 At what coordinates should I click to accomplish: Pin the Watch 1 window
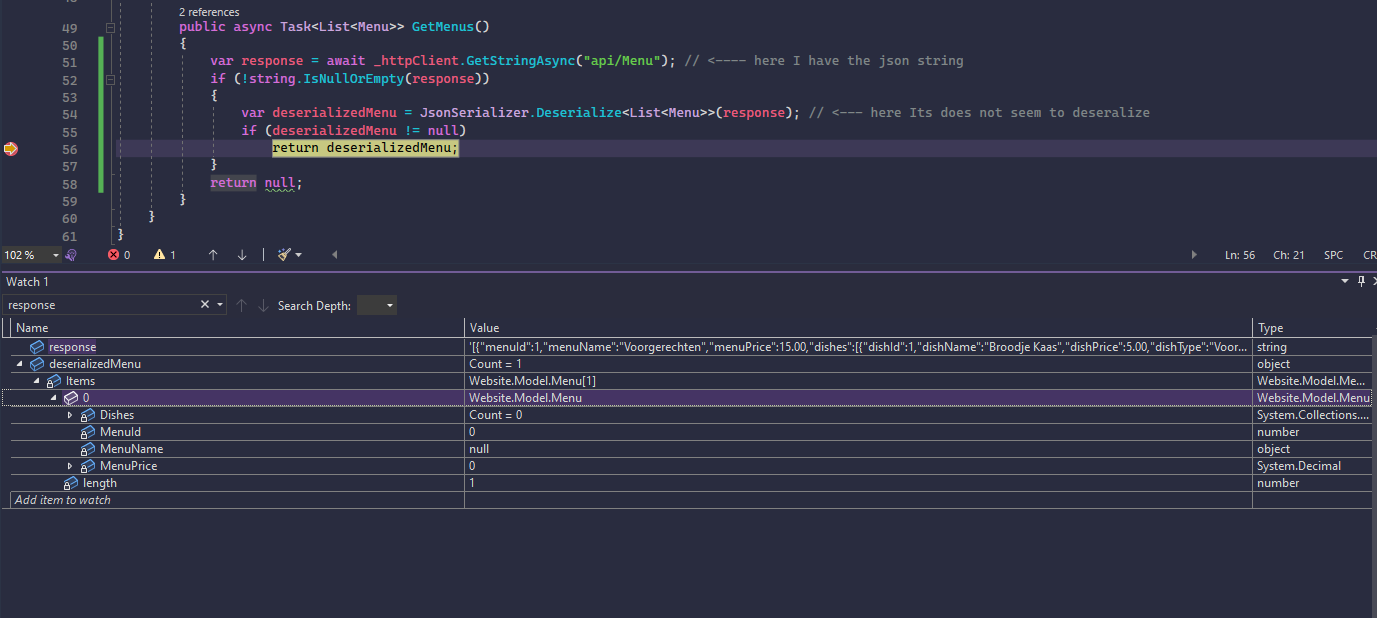[x=1360, y=282]
